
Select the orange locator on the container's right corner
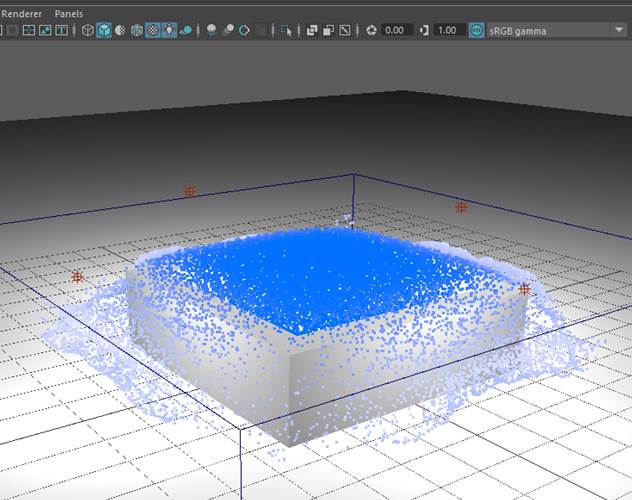coord(524,289)
